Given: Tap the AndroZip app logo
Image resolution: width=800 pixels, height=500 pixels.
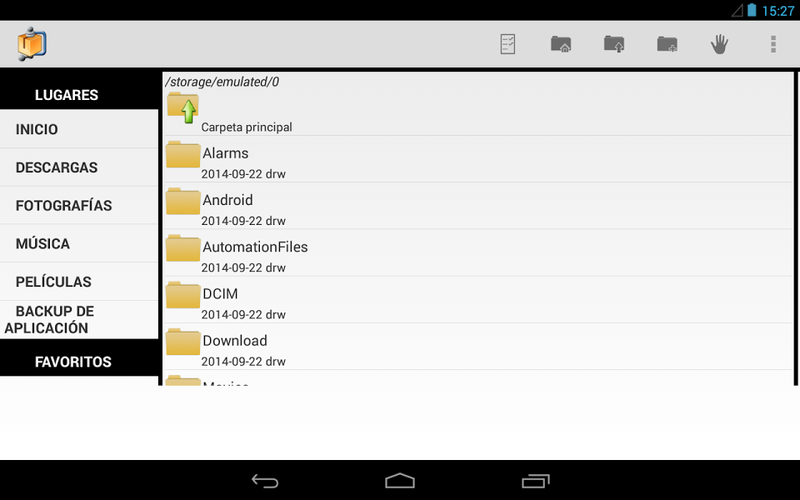Looking at the screenshot, I should tap(32, 44).
